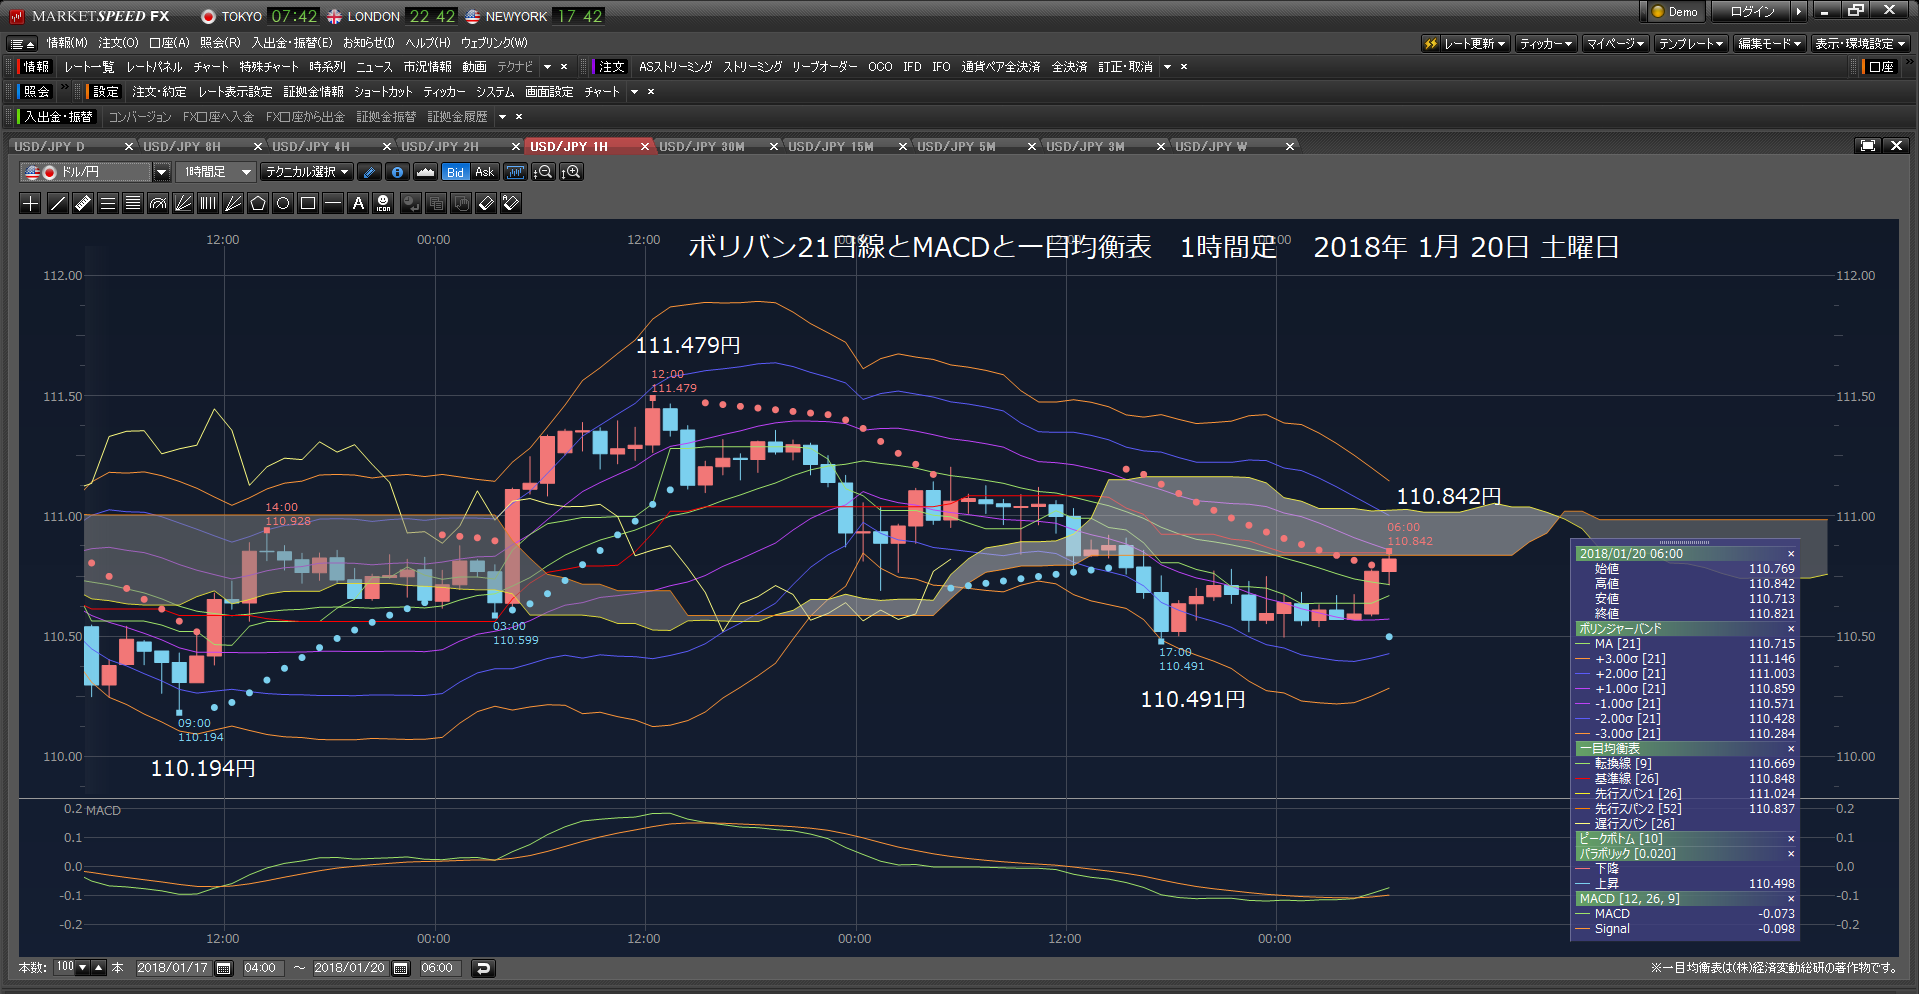This screenshot has height=994, width=1919.
Task: Select the text annotation A tool
Action: coord(358,203)
